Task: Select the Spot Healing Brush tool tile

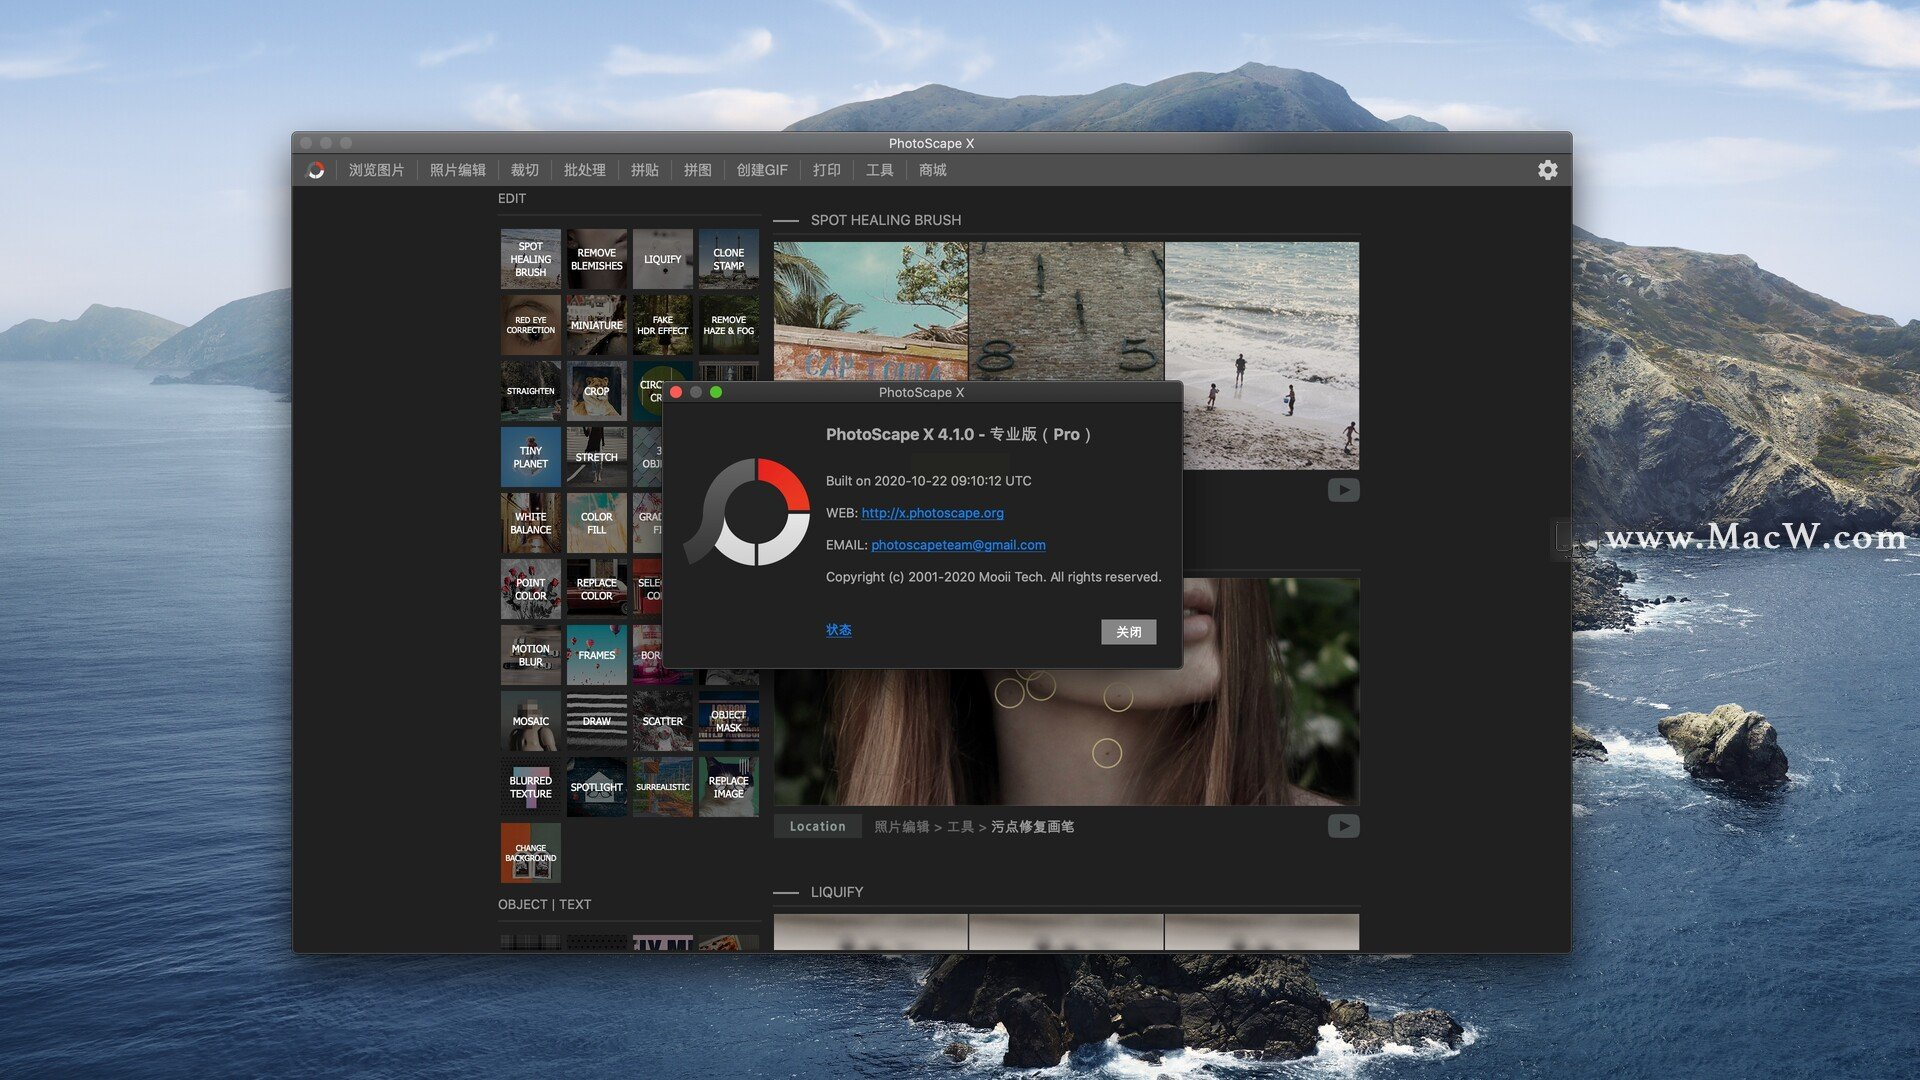Action: click(x=530, y=259)
